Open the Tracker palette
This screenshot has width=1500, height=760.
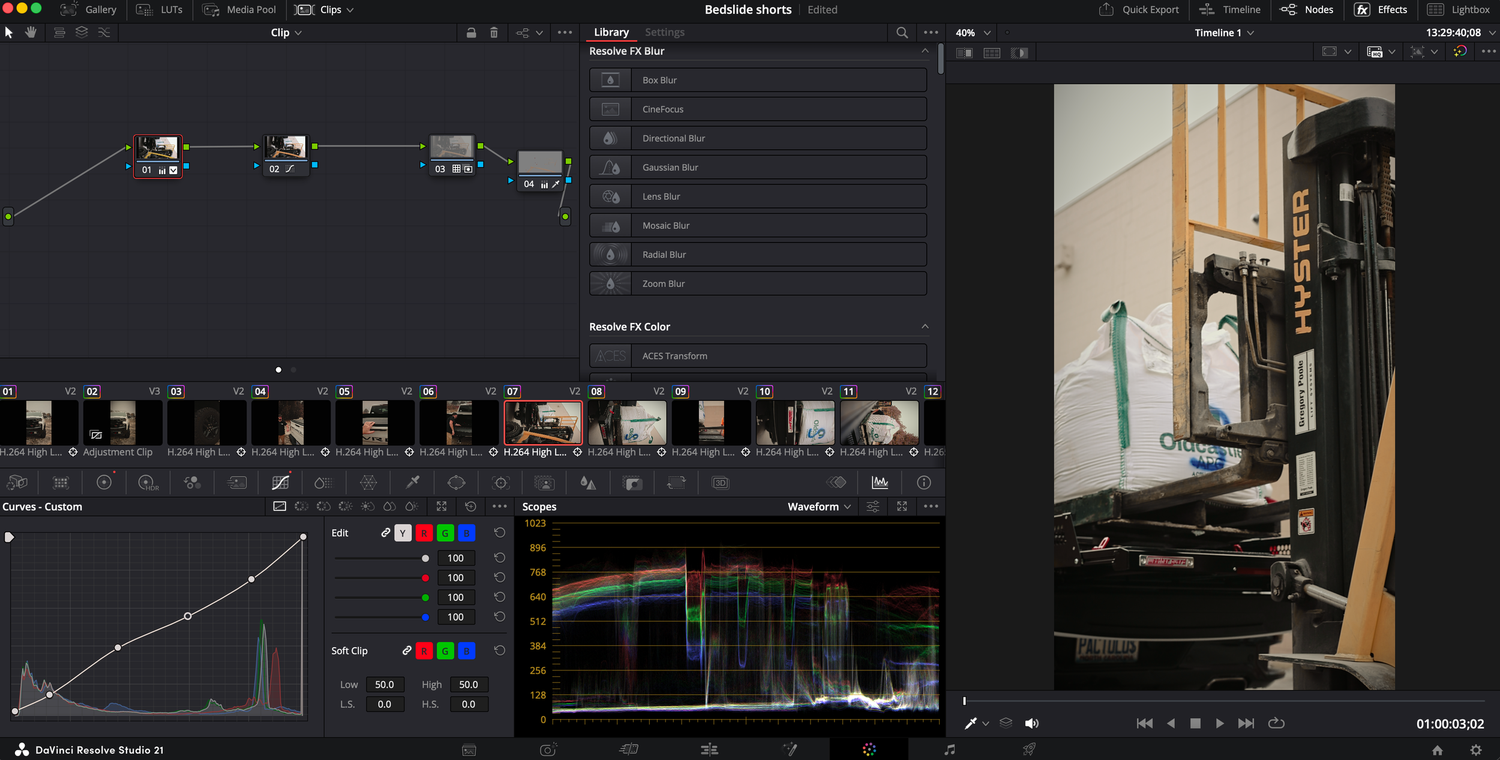click(501, 482)
